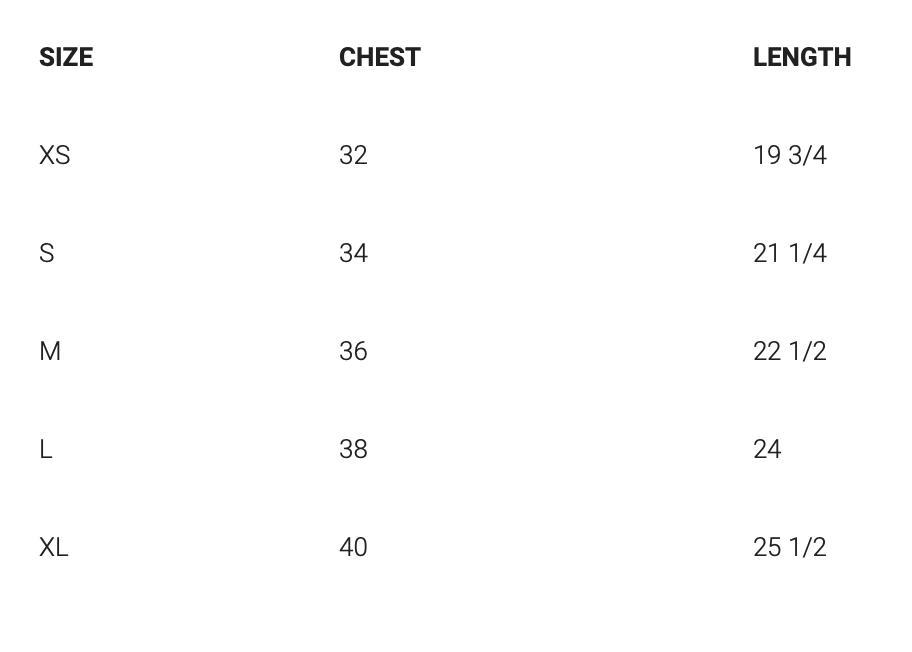Viewport: 912px width, 652px height.
Task: Click length value 21 1/4
Action: pos(790,254)
